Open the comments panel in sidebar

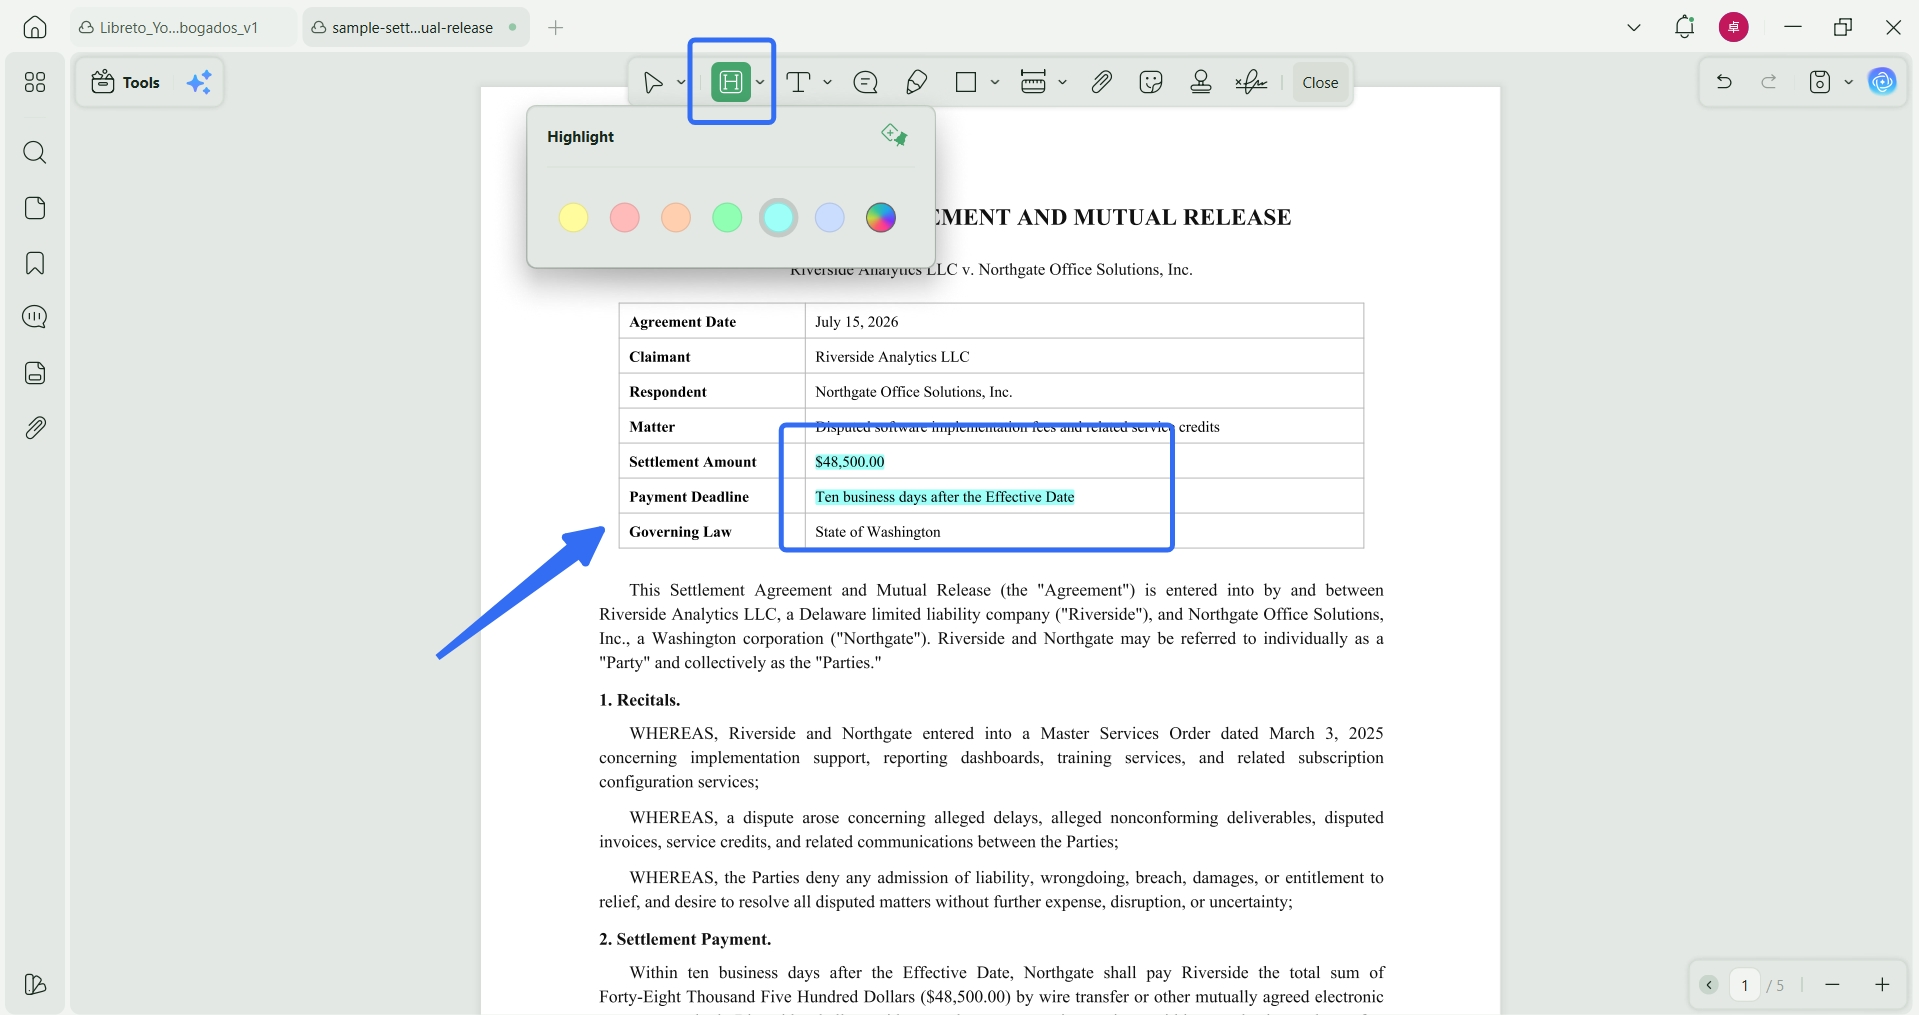[x=35, y=317]
